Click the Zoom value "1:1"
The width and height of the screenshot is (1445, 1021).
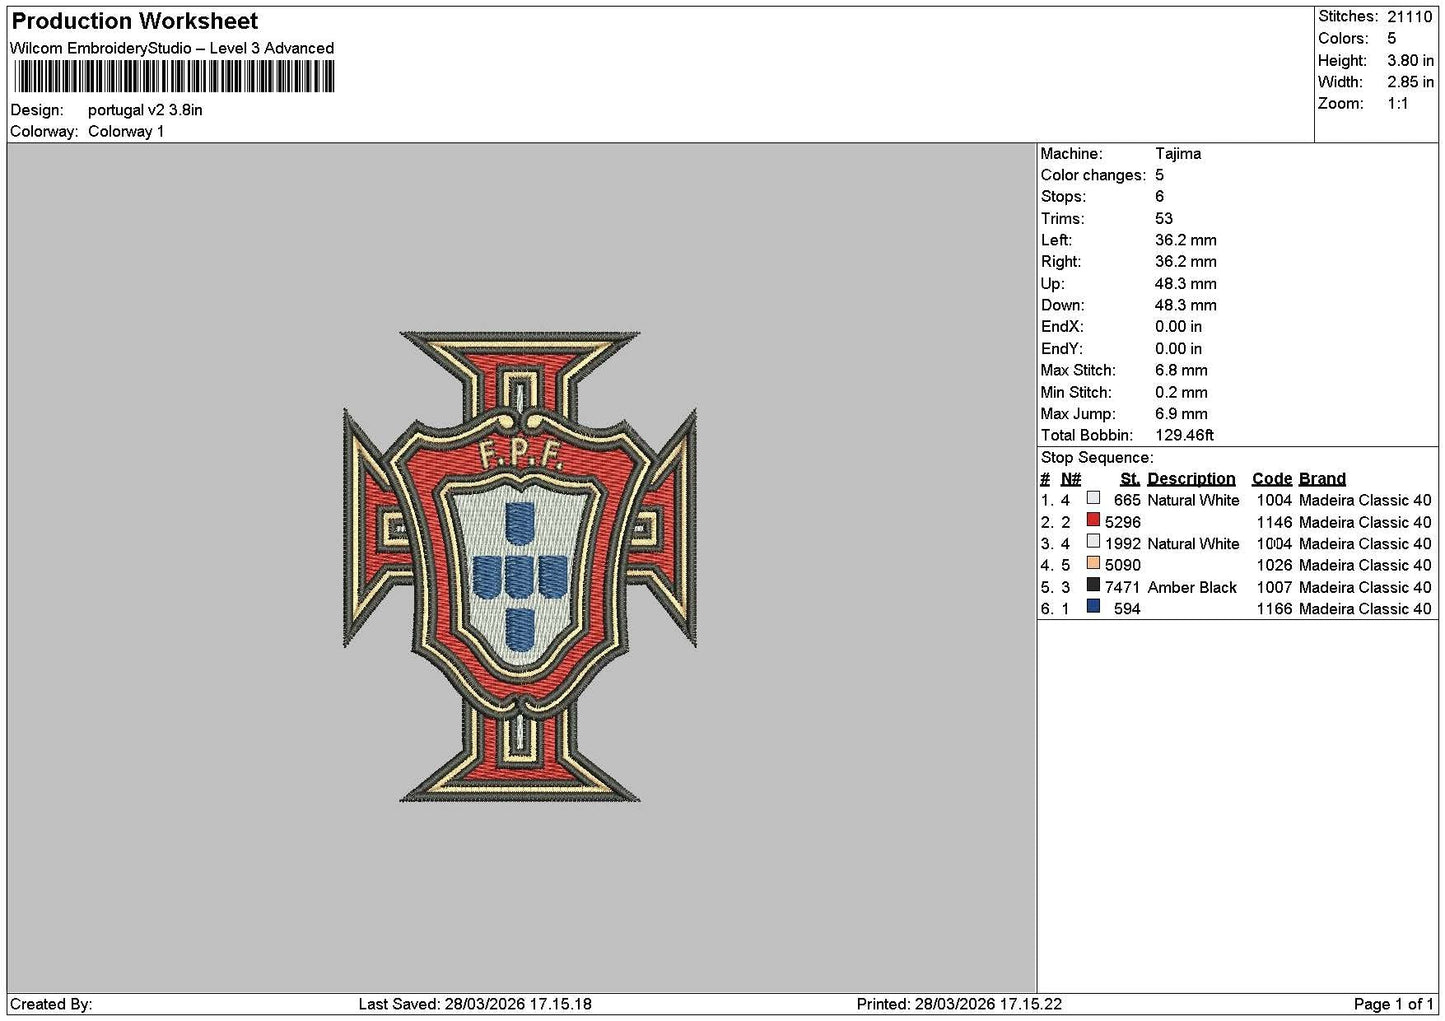[x=1398, y=104]
